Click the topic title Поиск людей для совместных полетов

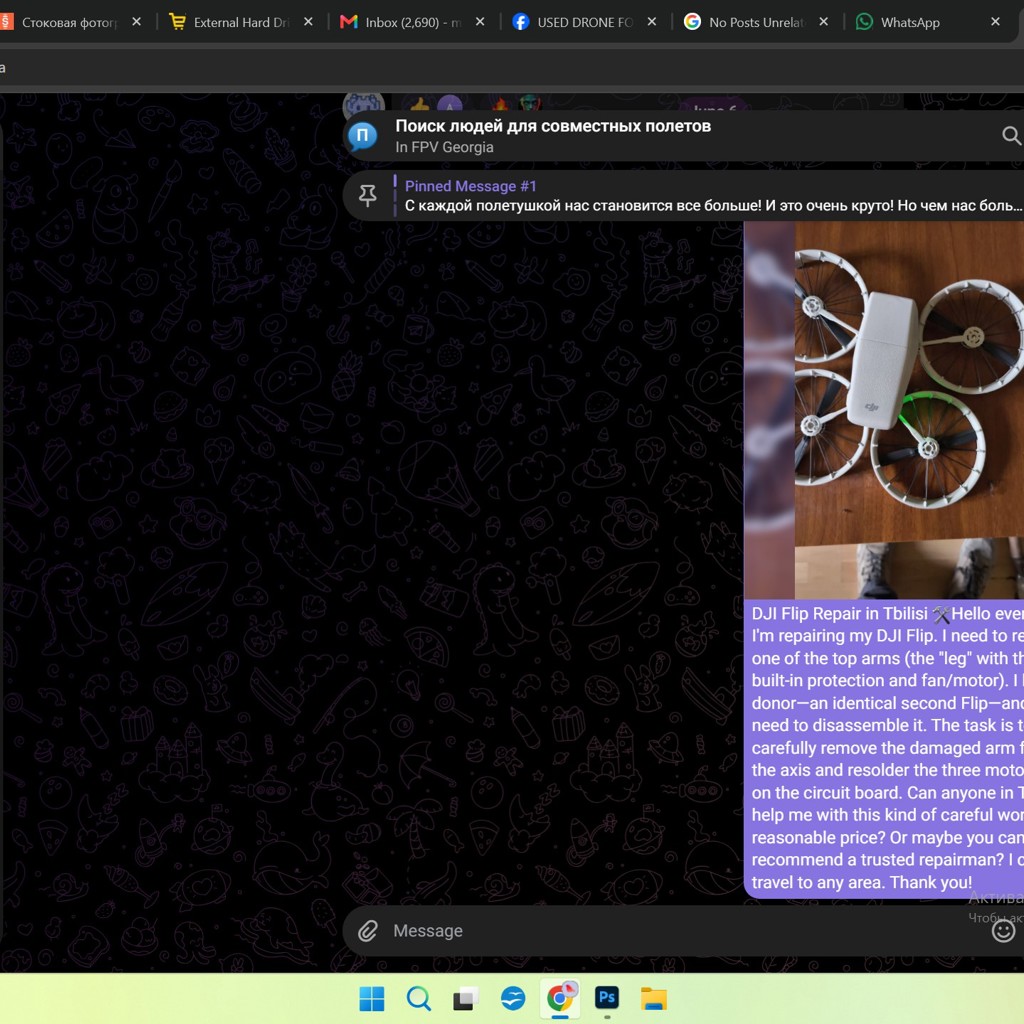553,126
